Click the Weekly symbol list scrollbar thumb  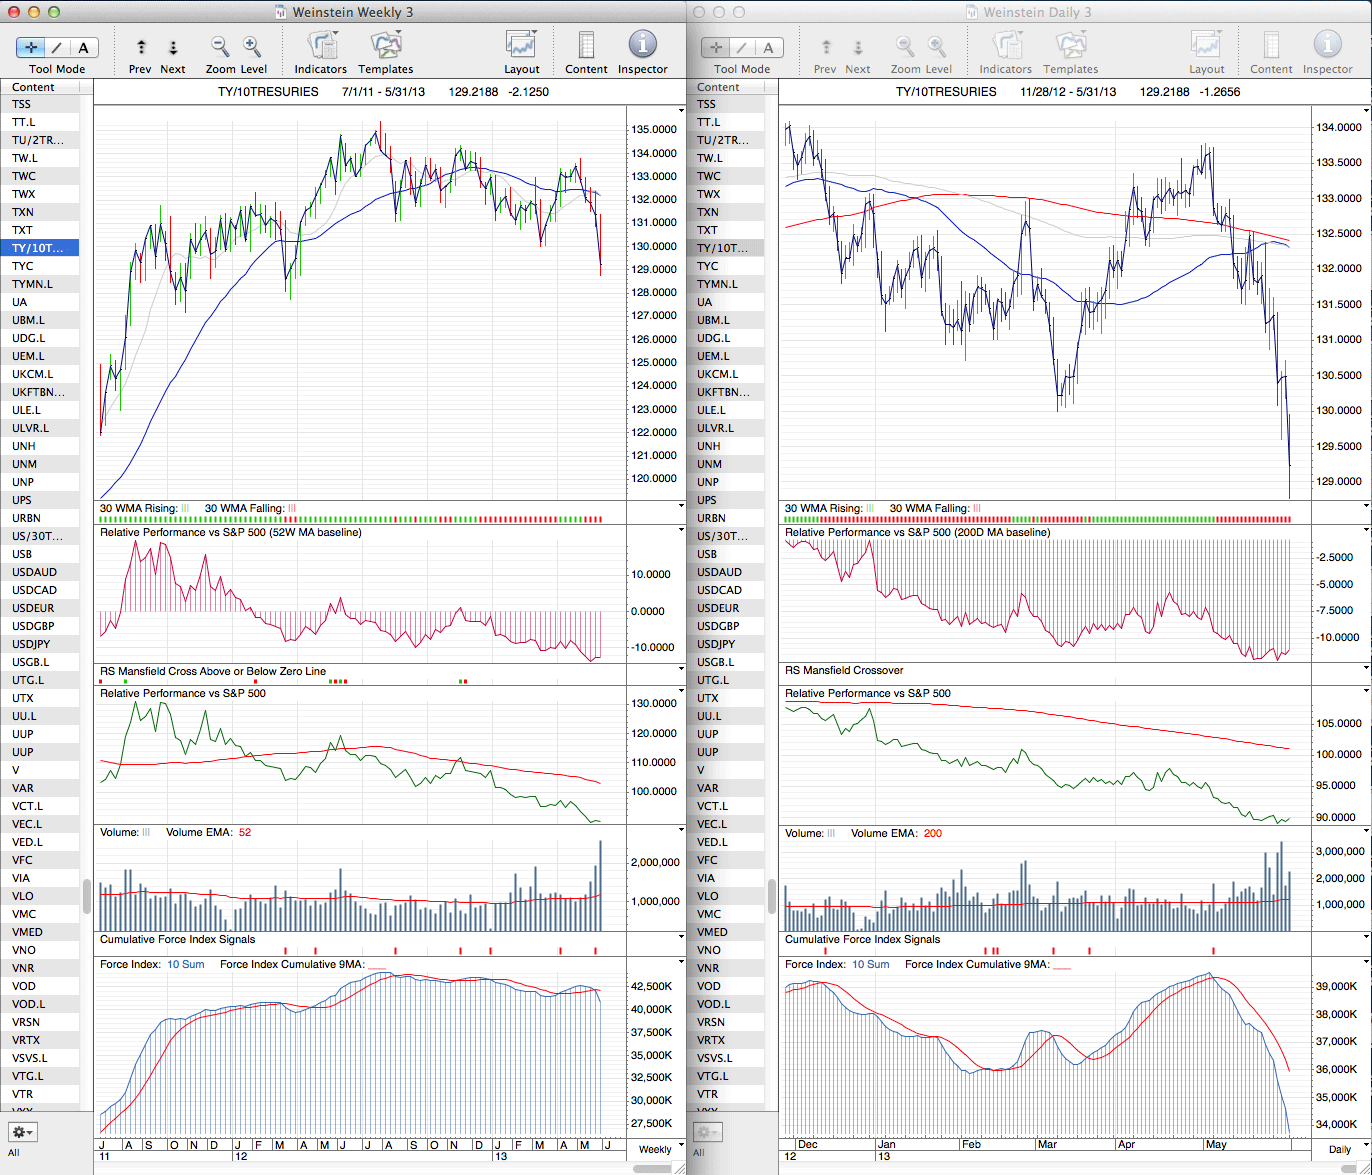click(87, 896)
